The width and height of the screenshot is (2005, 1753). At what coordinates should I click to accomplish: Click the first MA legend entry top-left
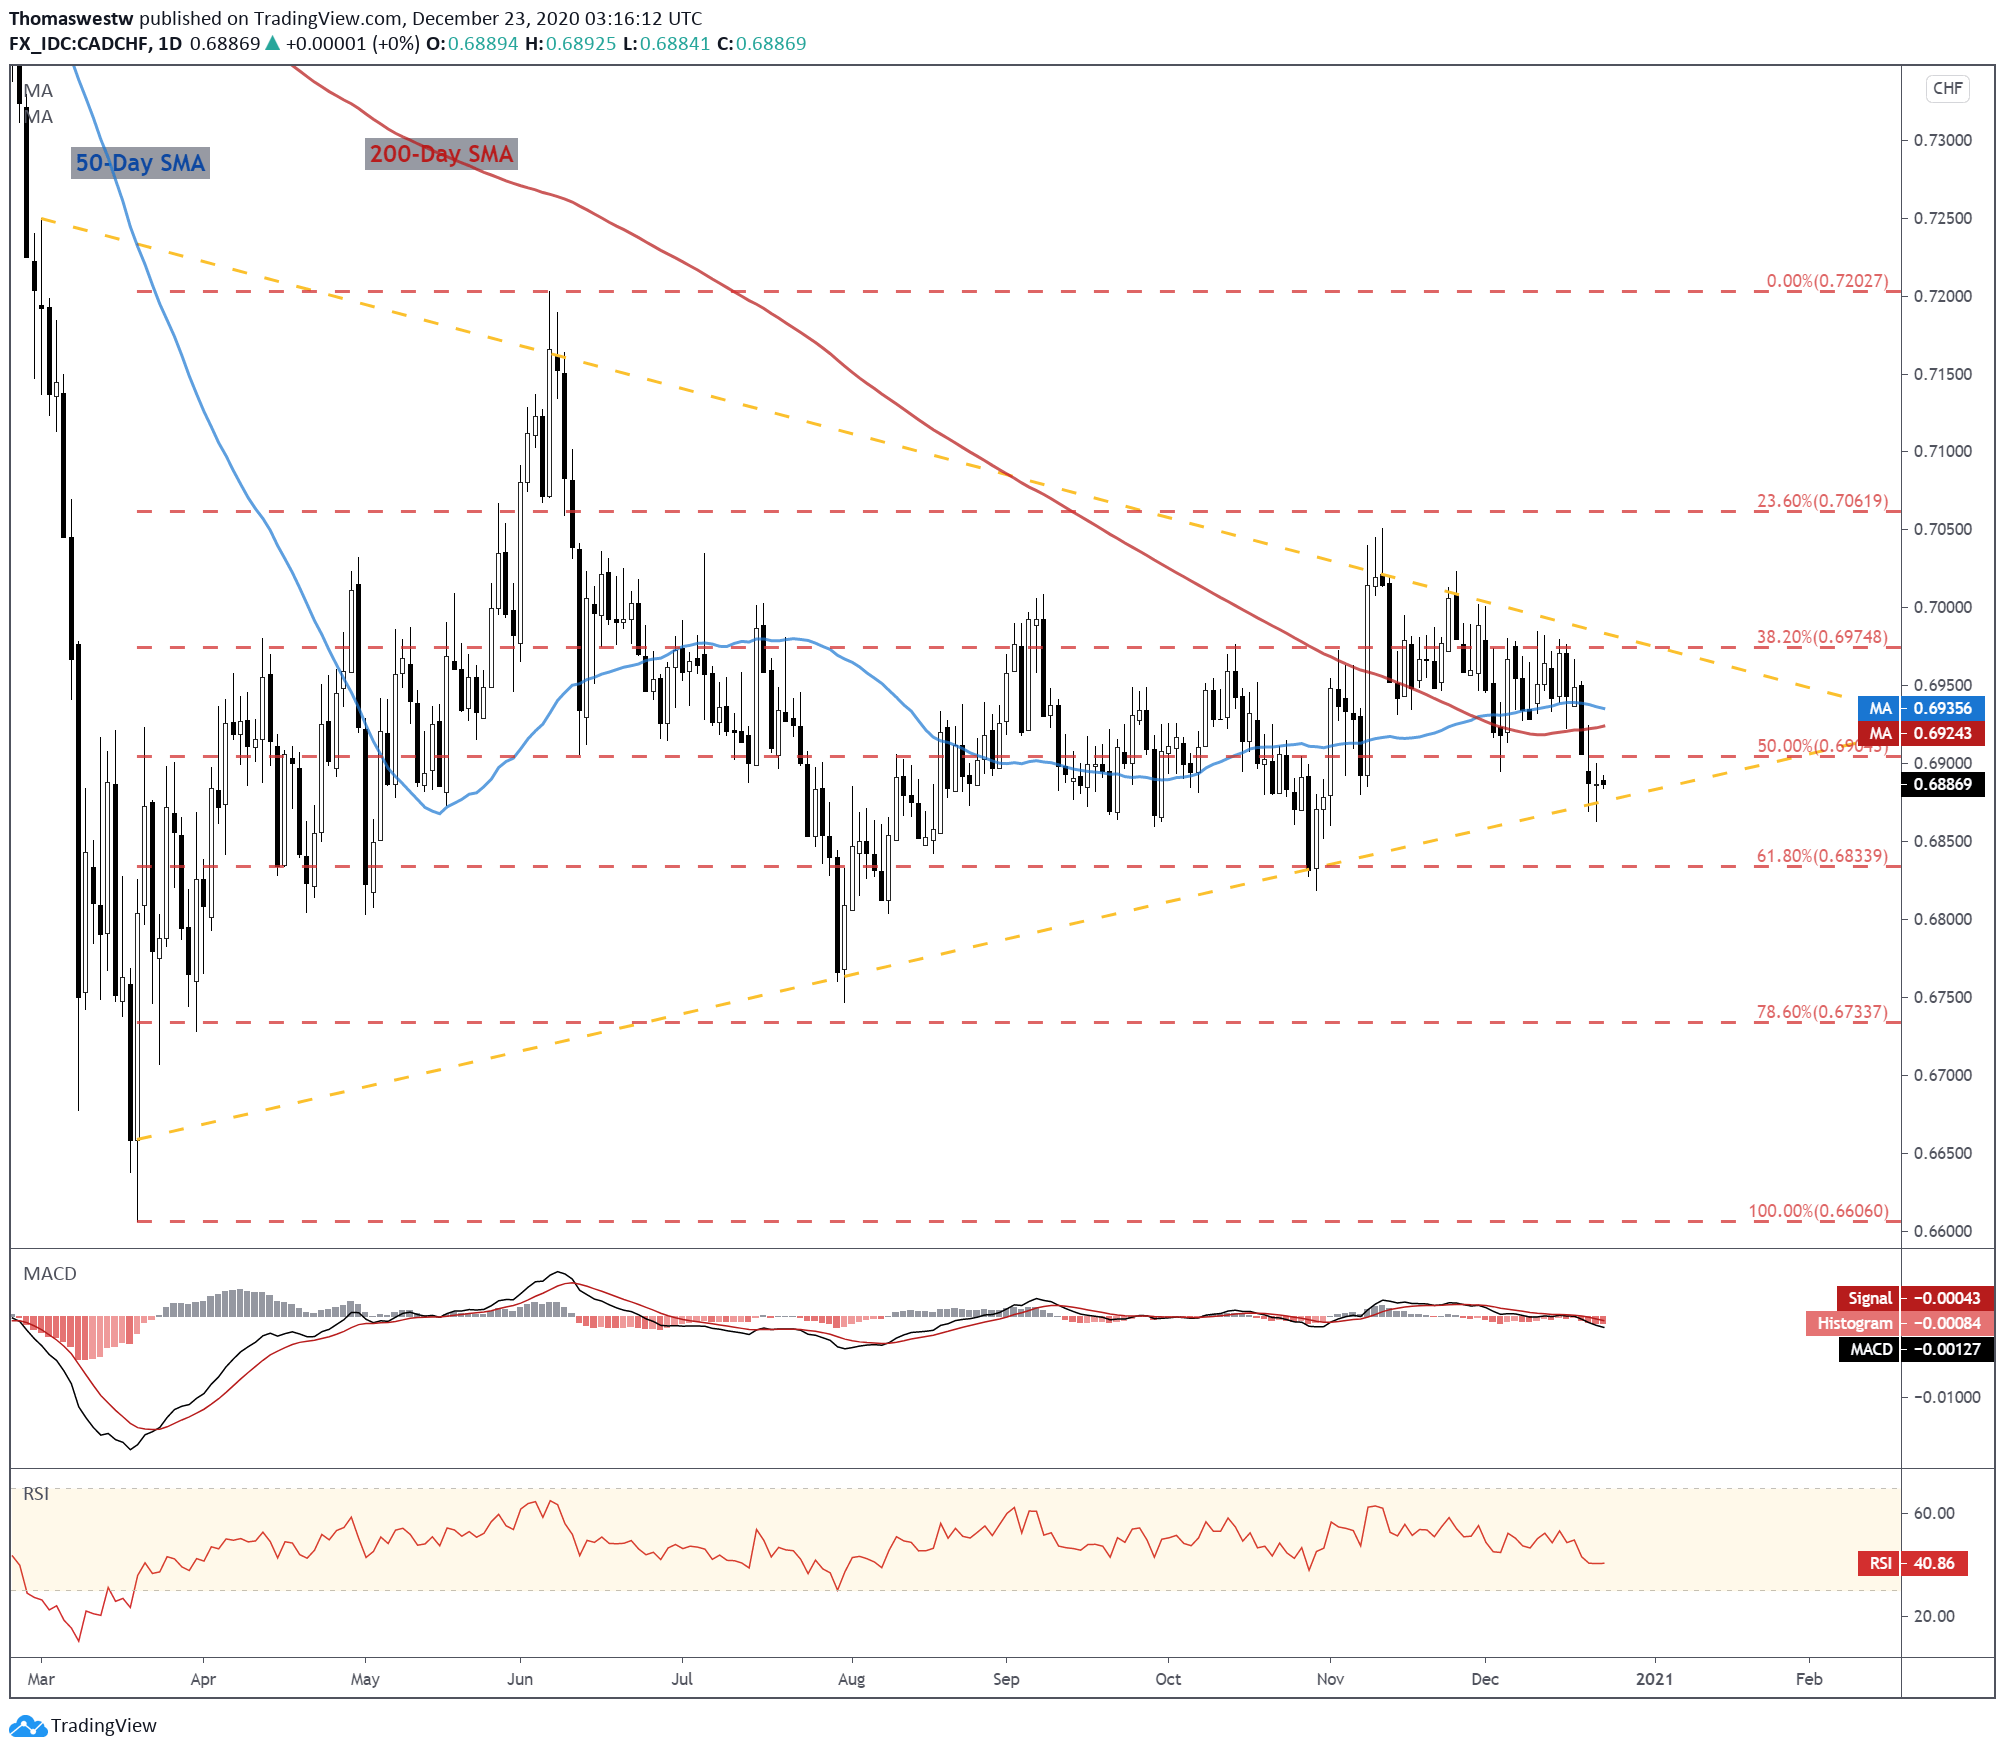point(38,91)
